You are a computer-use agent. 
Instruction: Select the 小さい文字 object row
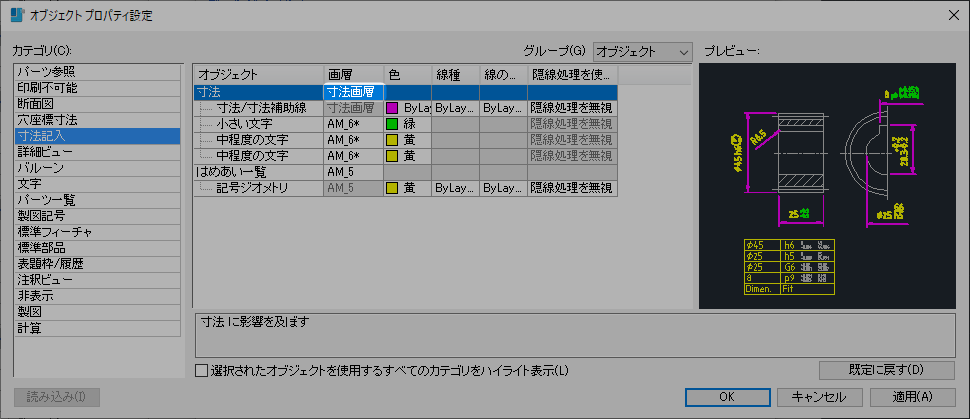[x=259, y=124]
